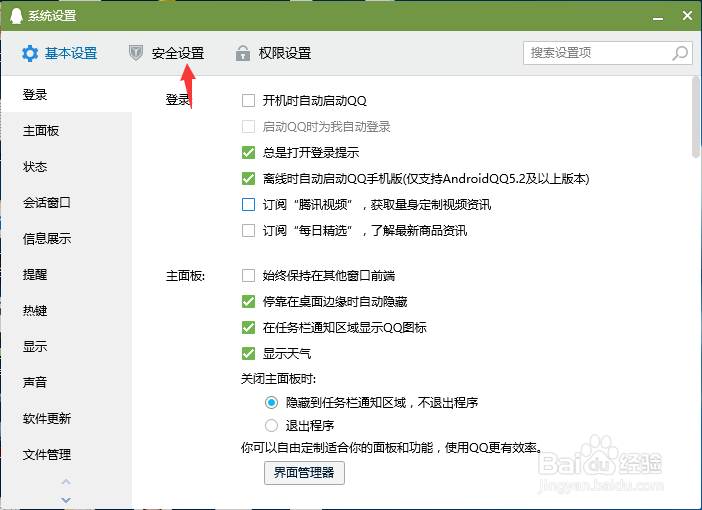
Task: Uncheck 显示天气 checkbox
Action: point(248,353)
